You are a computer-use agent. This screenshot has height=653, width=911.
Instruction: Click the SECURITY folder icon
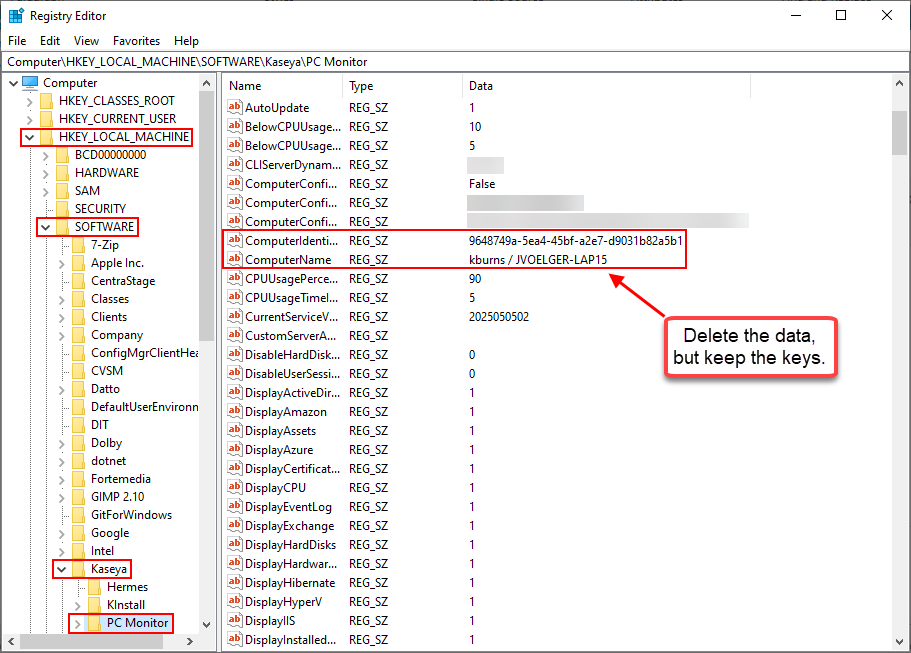coord(63,209)
